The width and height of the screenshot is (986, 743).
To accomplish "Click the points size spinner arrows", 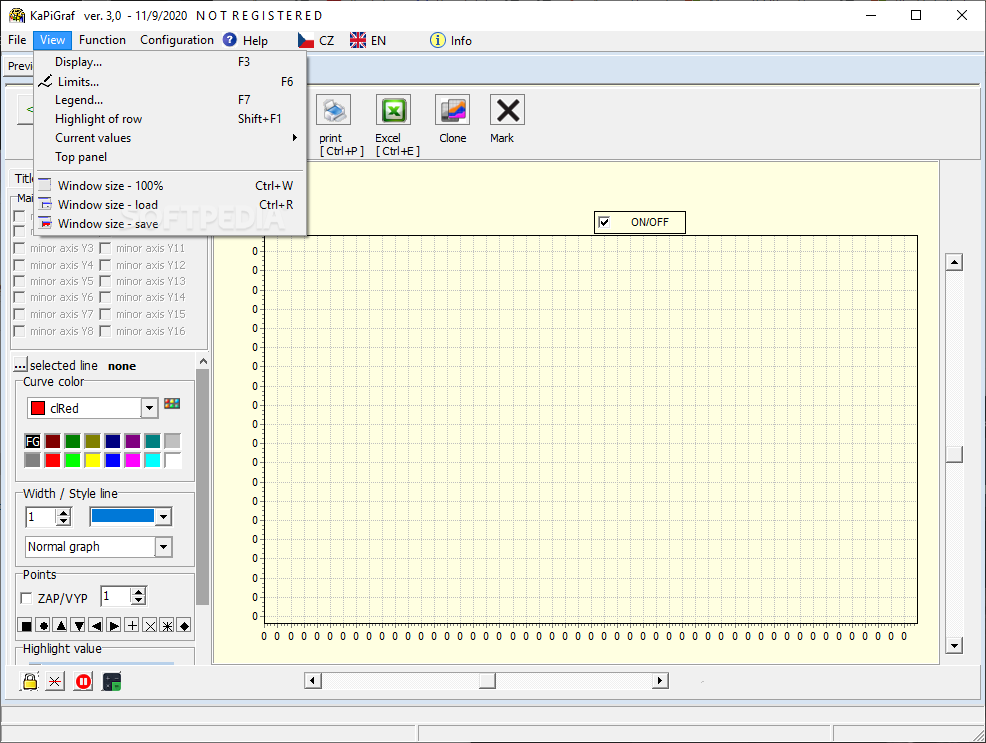I will point(138,596).
